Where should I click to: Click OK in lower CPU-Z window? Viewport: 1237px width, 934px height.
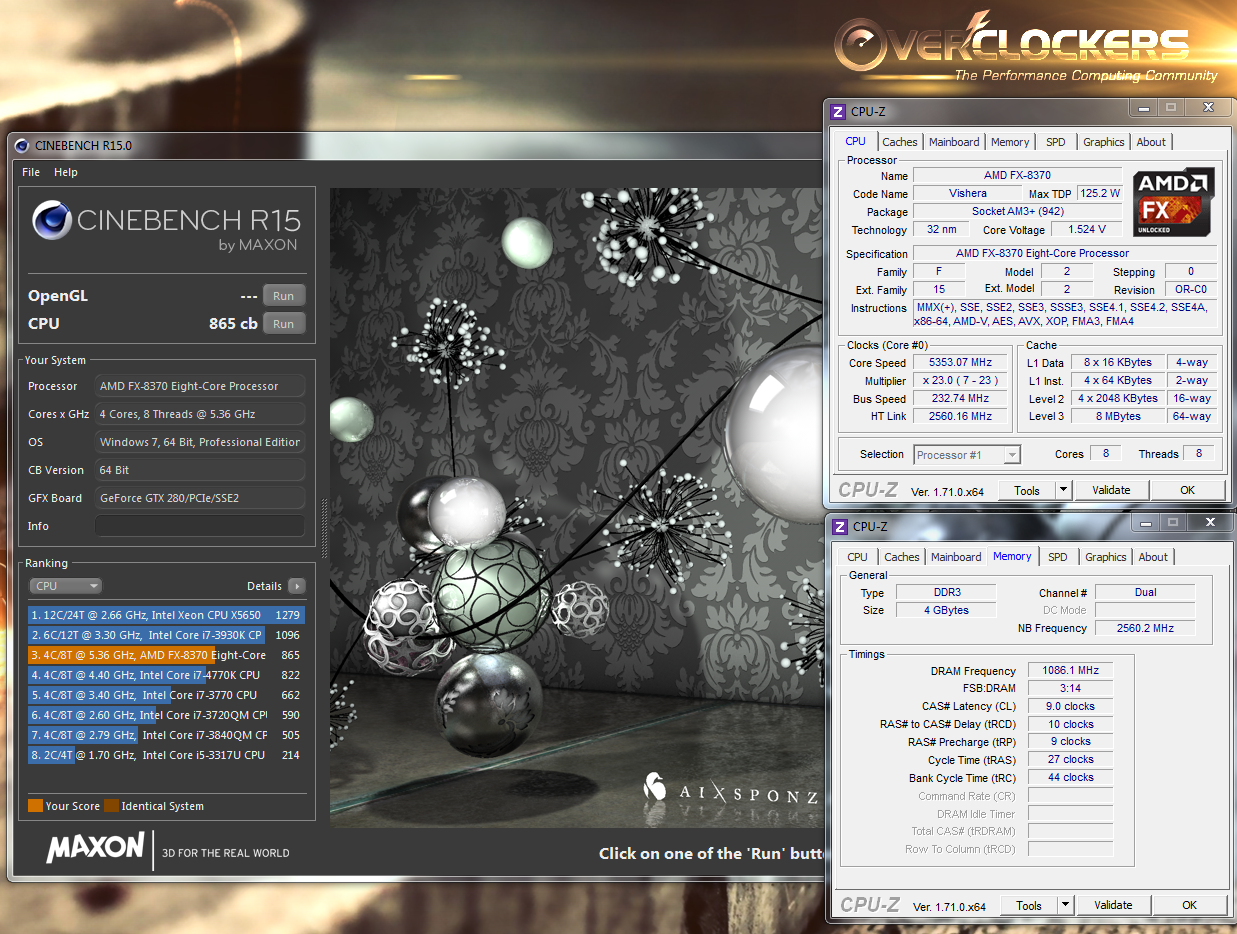click(1189, 905)
